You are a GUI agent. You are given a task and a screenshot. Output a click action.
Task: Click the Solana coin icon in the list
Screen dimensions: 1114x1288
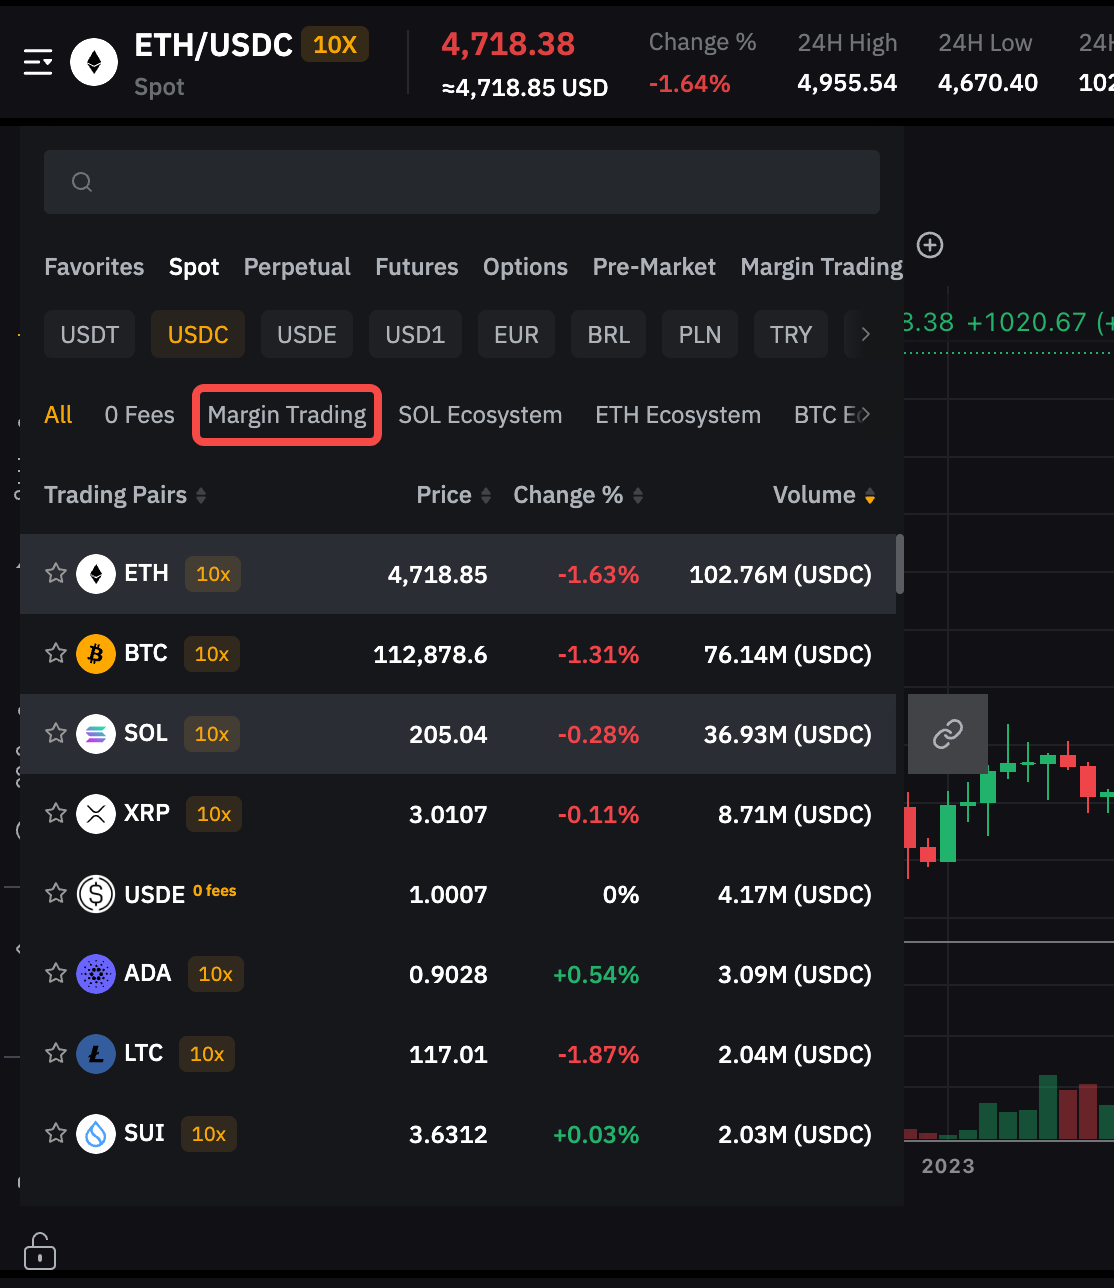click(x=96, y=734)
